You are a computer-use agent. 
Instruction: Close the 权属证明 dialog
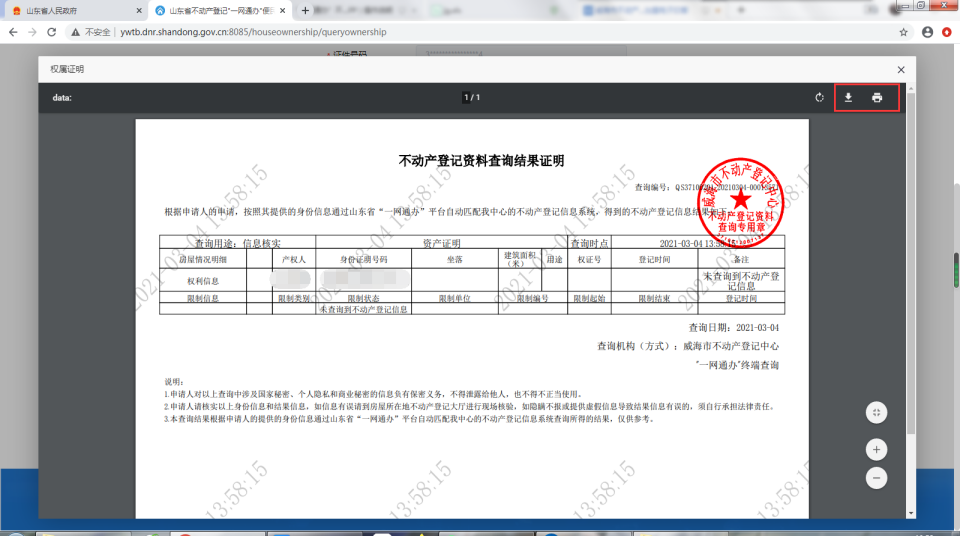[x=900, y=70]
